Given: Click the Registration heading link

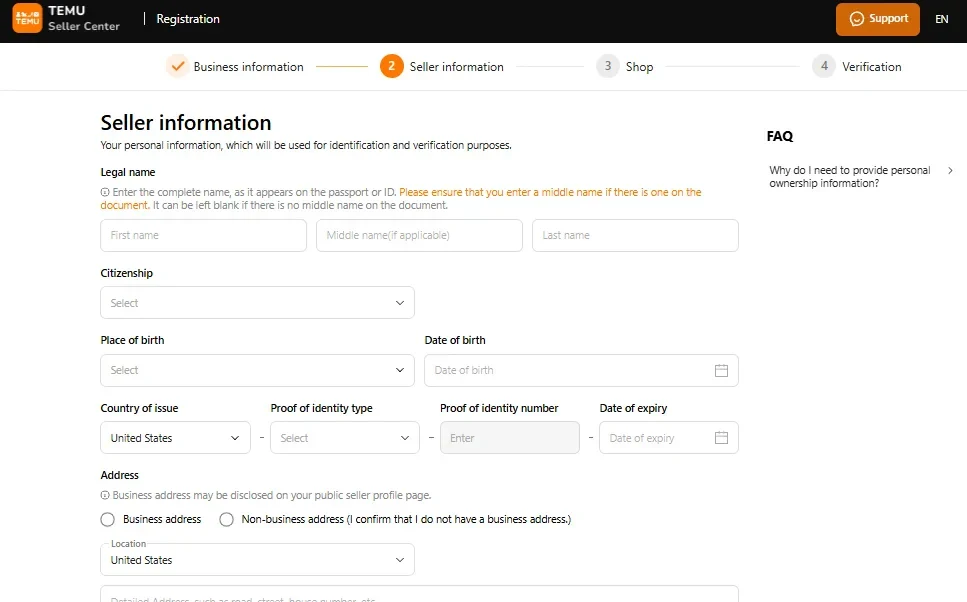Looking at the screenshot, I should click(186, 18).
